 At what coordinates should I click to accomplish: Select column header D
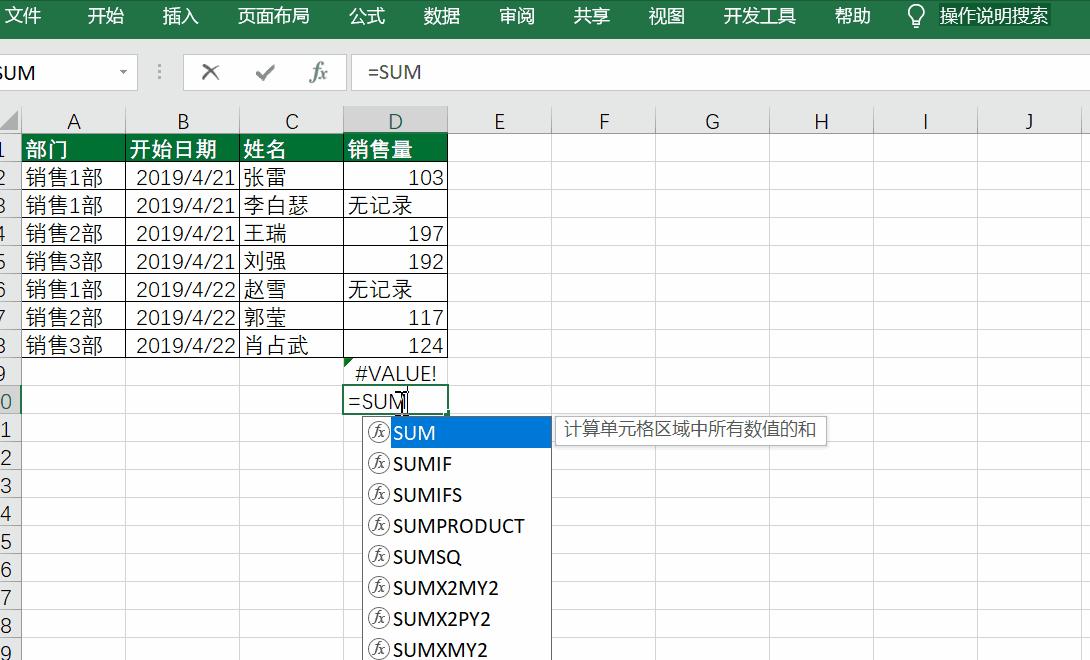click(396, 120)
